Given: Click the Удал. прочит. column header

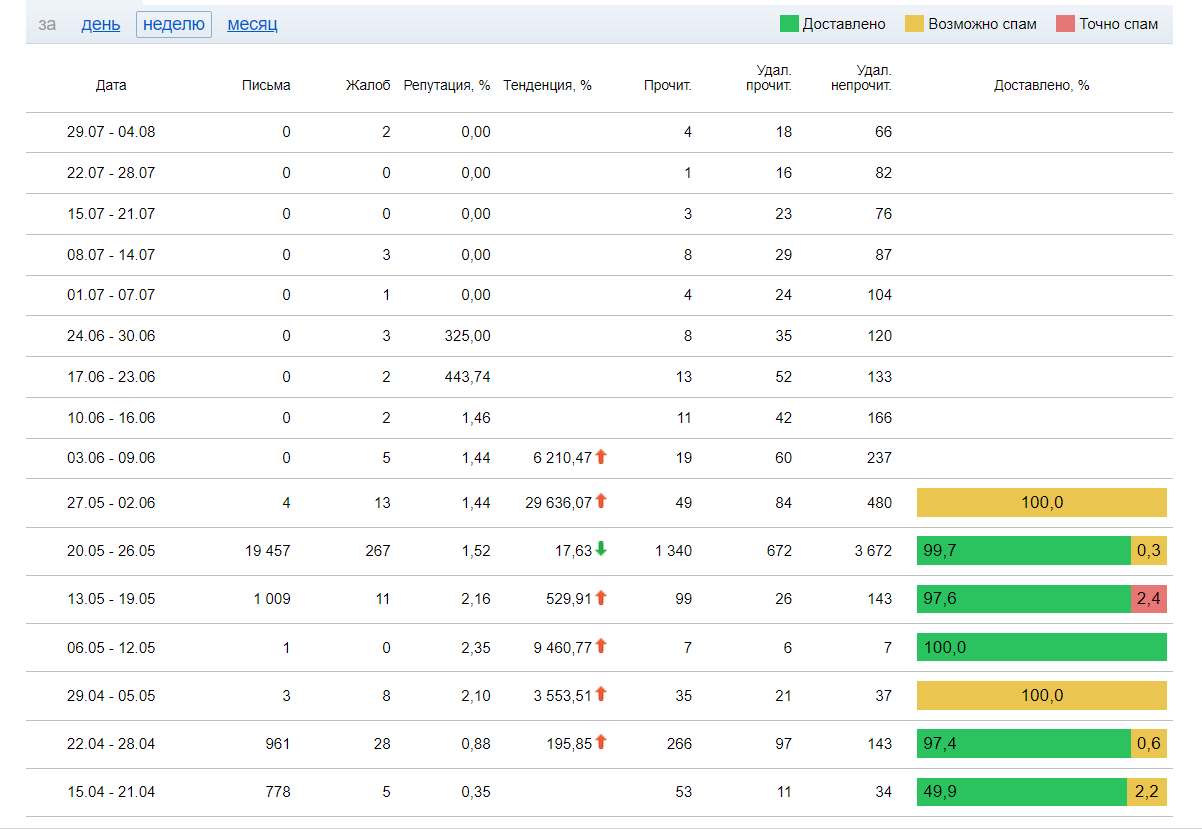Looking at the screenshot, I should click(x=769, y=78).
